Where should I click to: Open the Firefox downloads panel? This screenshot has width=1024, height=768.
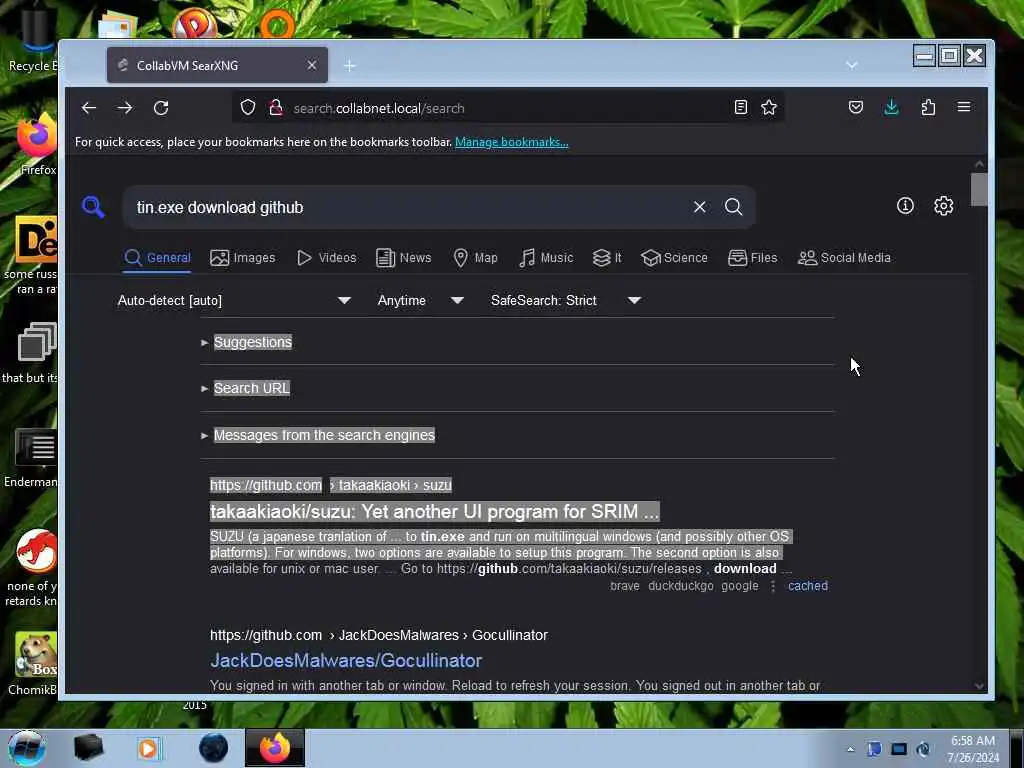point(891,108)
